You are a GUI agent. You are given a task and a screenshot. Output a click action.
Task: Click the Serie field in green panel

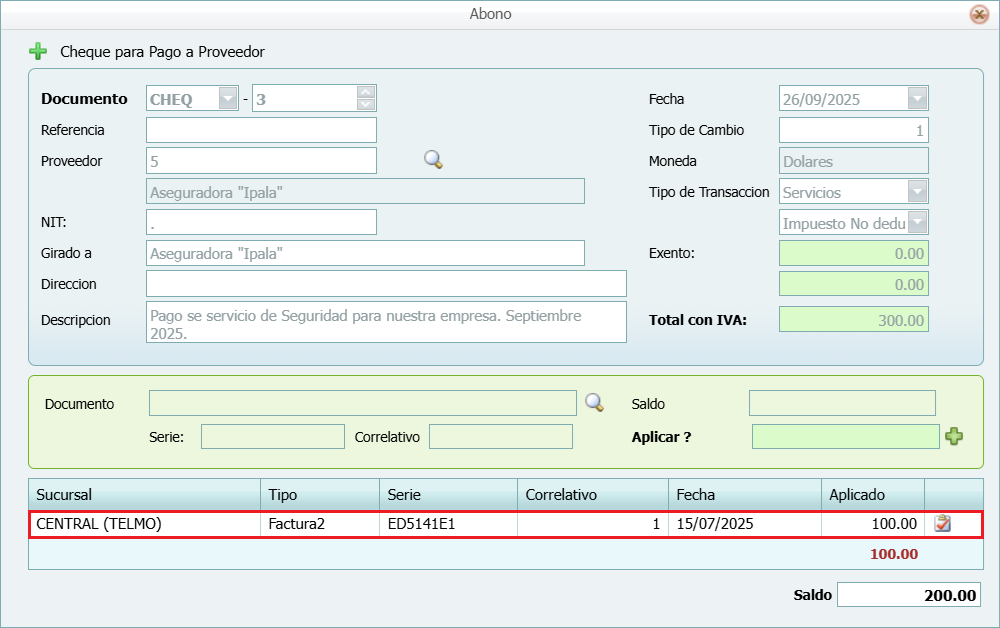pos(272,437)
